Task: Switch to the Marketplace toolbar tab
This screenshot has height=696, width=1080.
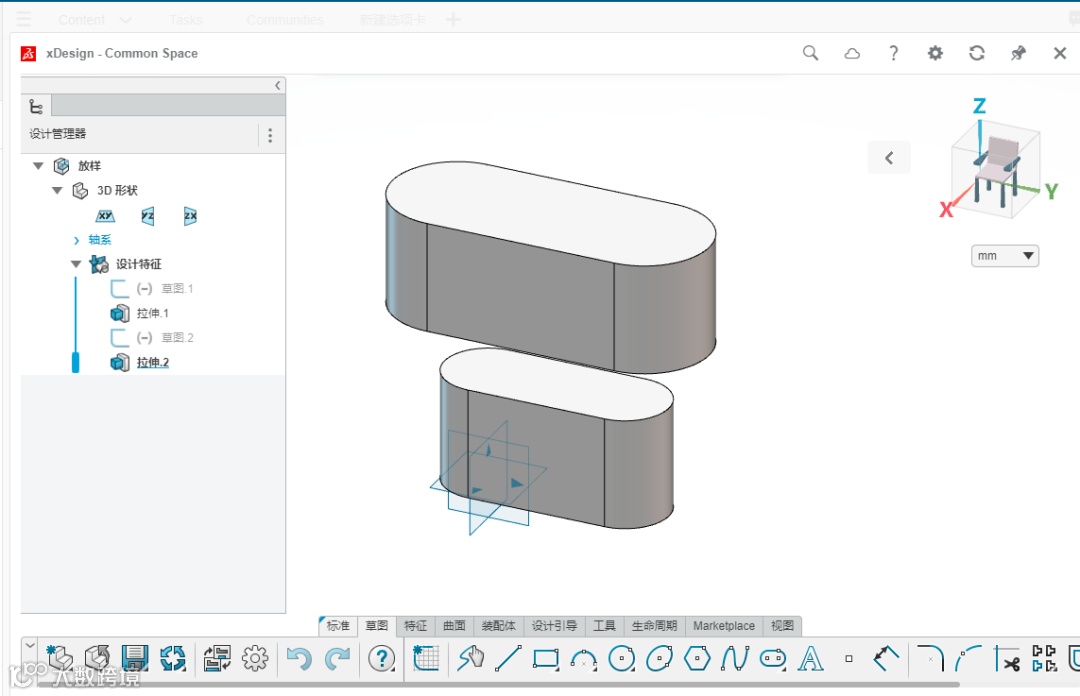Action: point(724,626)
